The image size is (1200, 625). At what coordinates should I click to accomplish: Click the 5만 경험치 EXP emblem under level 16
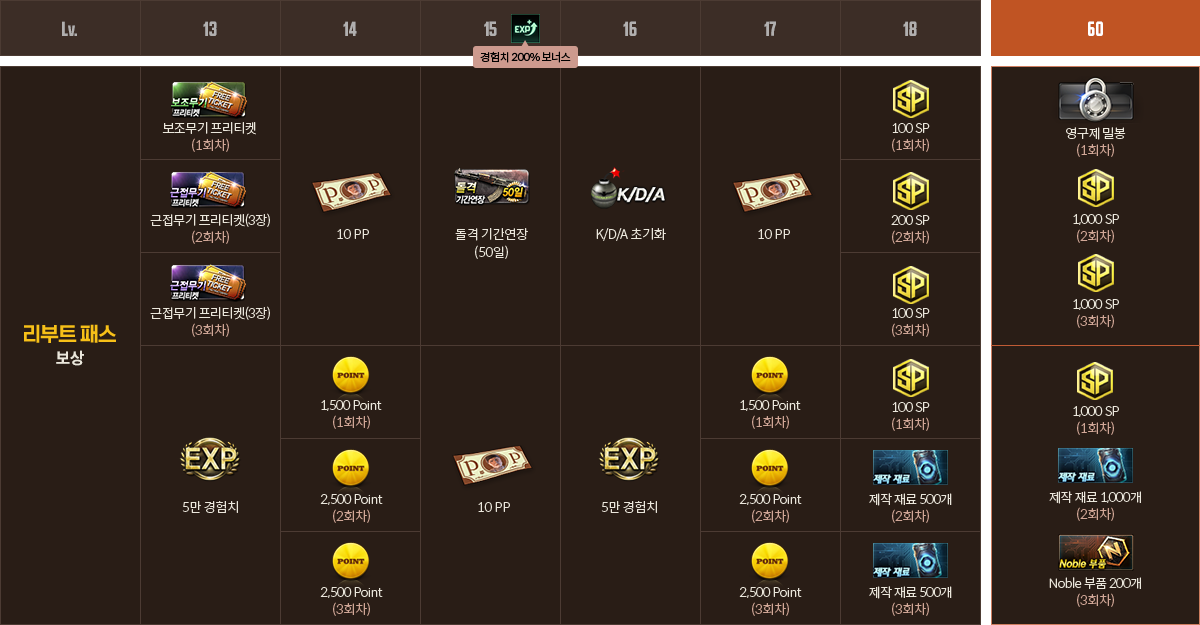[x=630, y=459]
